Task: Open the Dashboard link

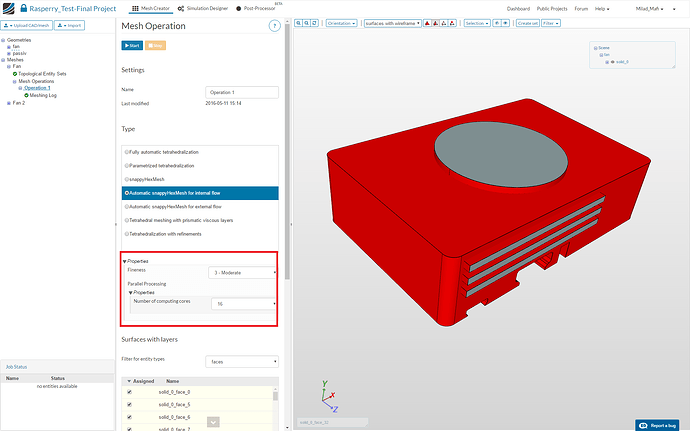Action: (518, 8)
